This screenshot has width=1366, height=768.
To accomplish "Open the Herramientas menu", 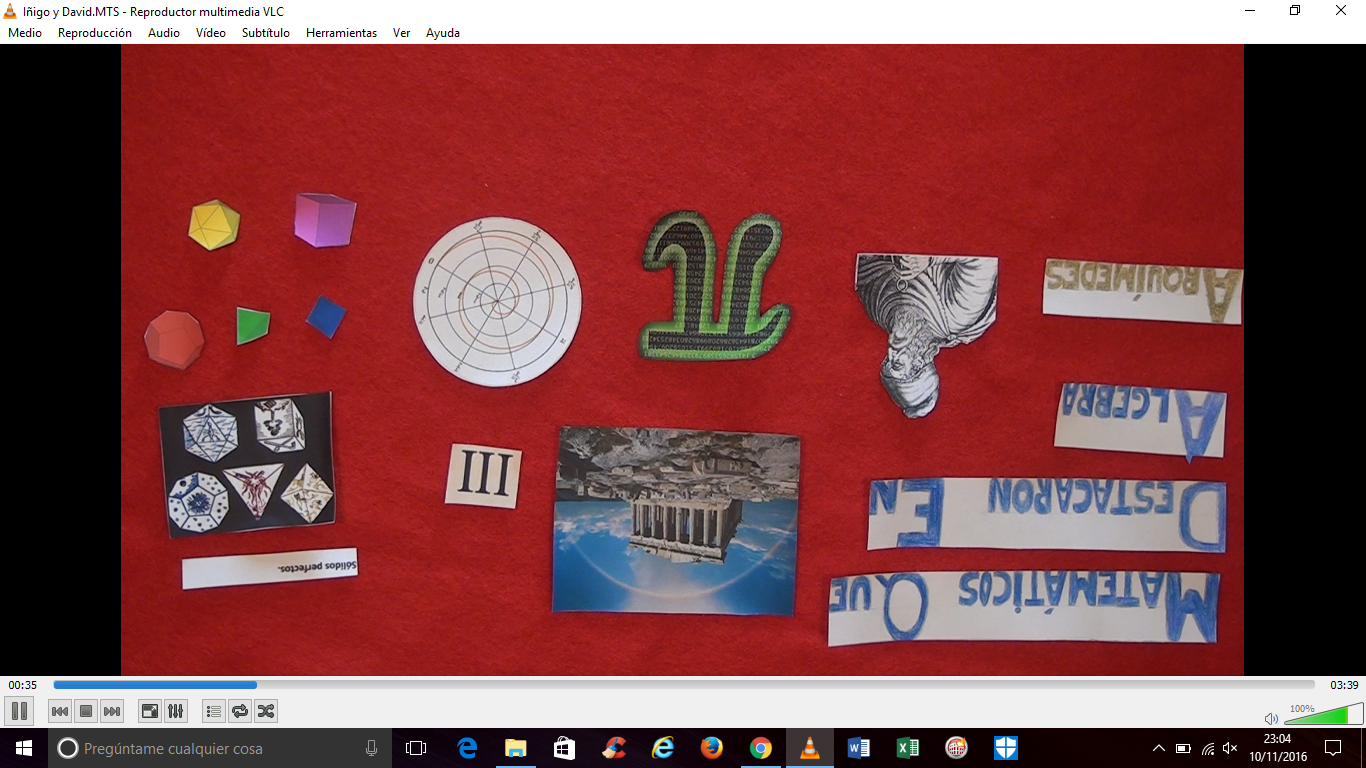I will click(x=340, y=32).
